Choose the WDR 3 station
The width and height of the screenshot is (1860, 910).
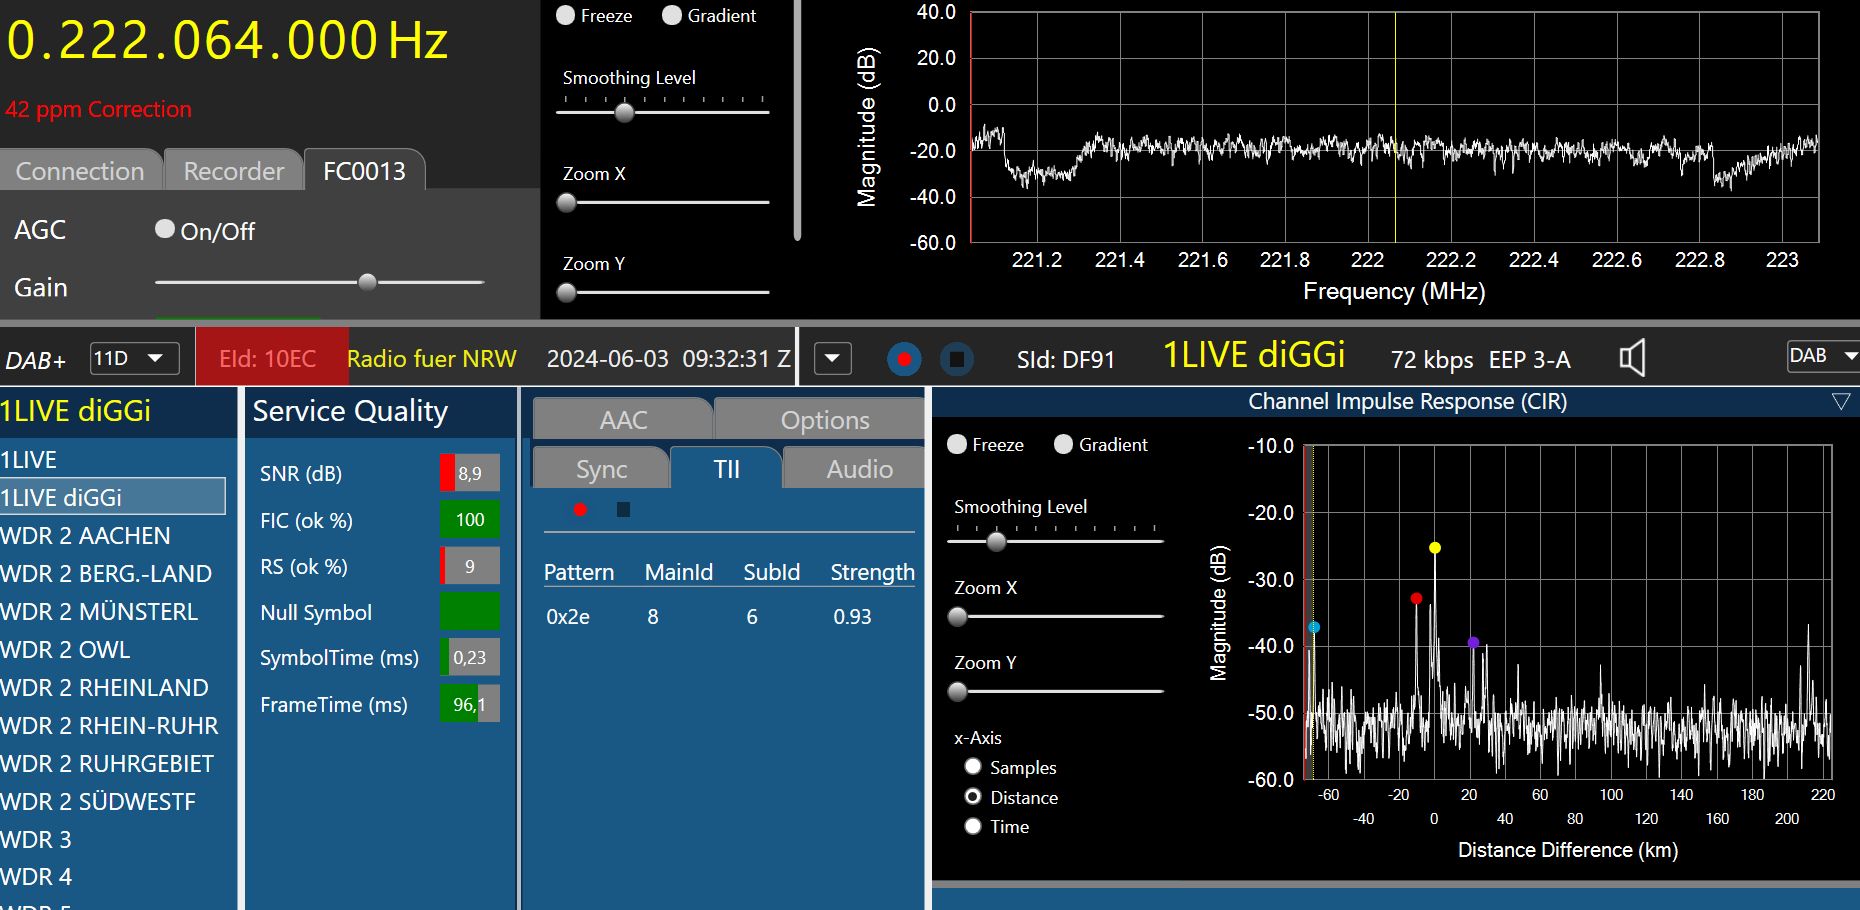pyautogui.click(x=37, y=840)
